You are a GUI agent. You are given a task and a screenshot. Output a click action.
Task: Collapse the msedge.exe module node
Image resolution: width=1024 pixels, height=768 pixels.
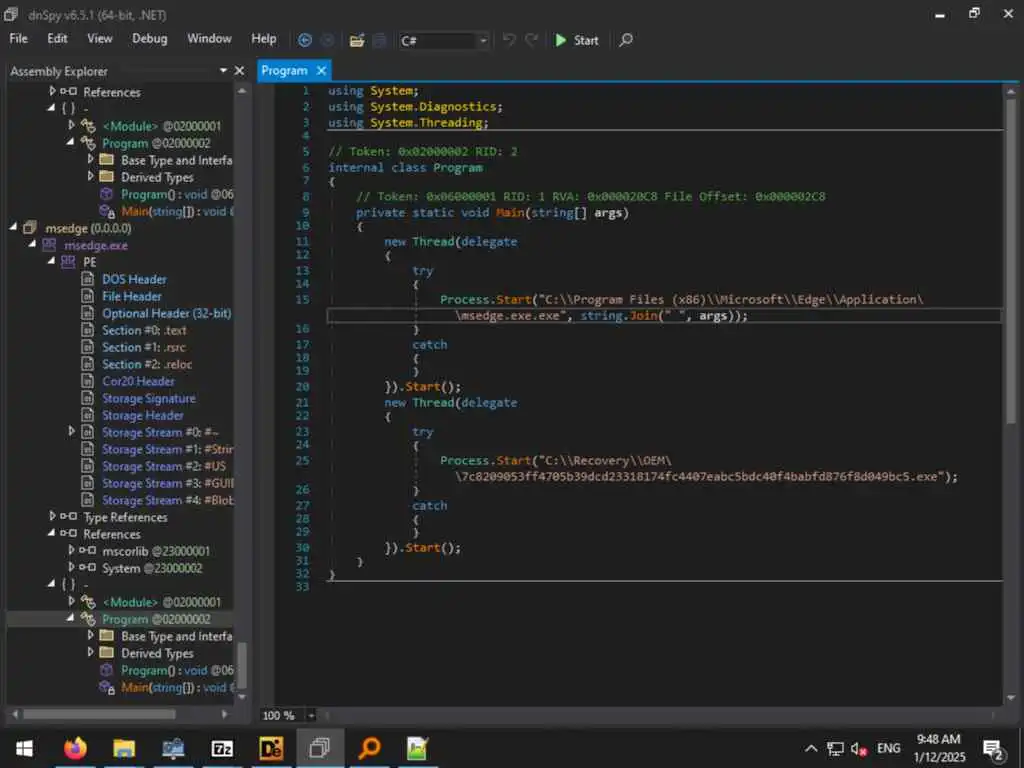click(32, 244)
